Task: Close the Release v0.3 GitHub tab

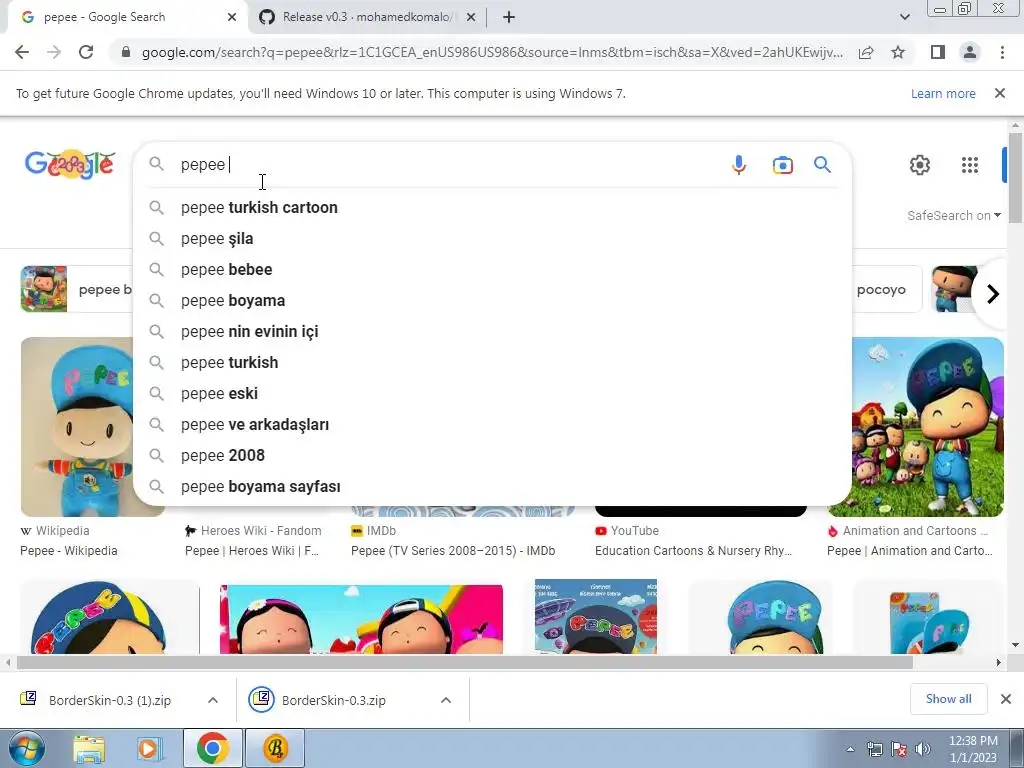Action: tap(471, 17)
